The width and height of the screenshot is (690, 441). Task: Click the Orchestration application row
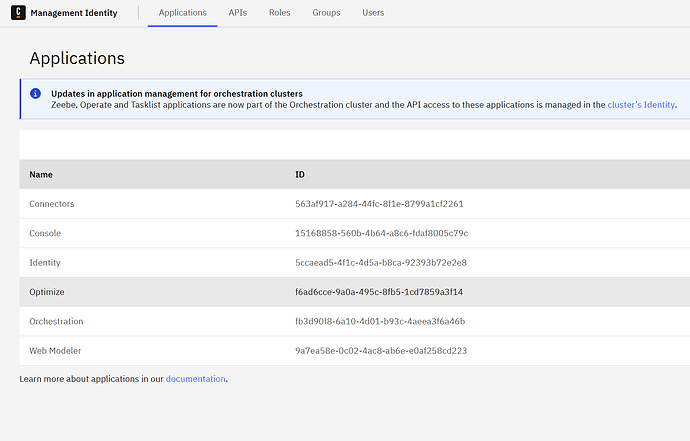pos(56,321)
